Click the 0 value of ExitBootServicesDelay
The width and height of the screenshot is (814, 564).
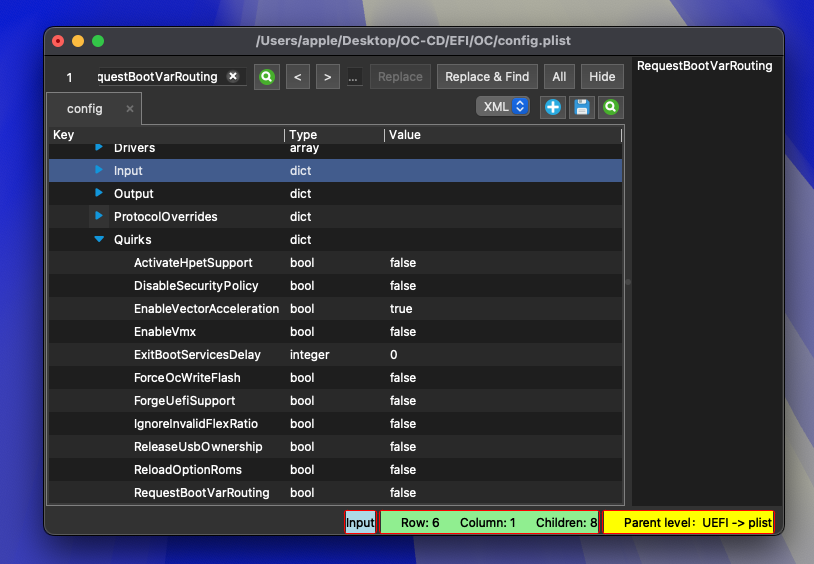[394, 355]
